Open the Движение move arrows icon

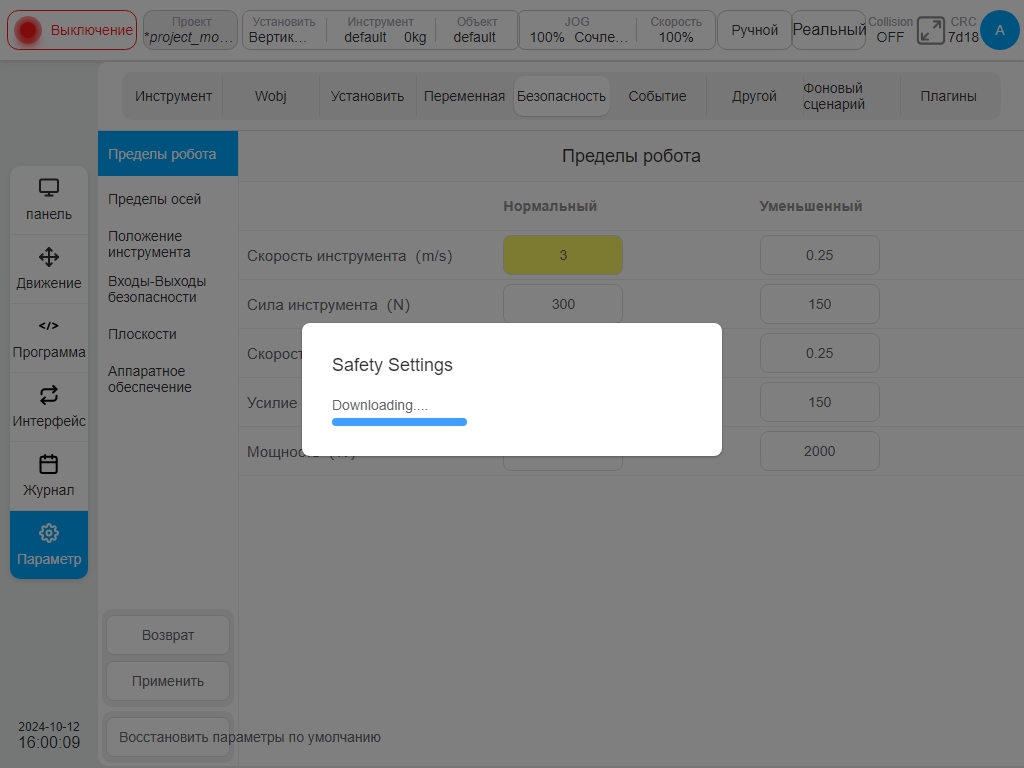coord(49,257)
